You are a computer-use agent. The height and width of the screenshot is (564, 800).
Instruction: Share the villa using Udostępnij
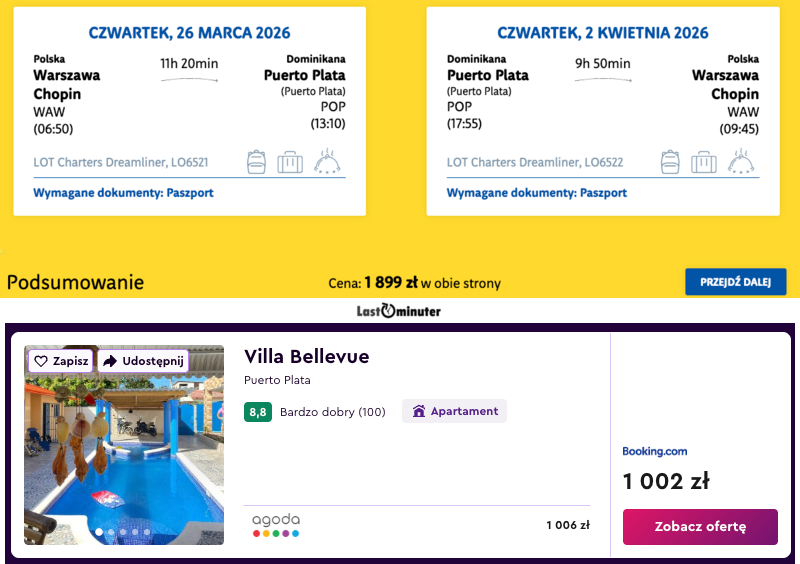(143, 361)
